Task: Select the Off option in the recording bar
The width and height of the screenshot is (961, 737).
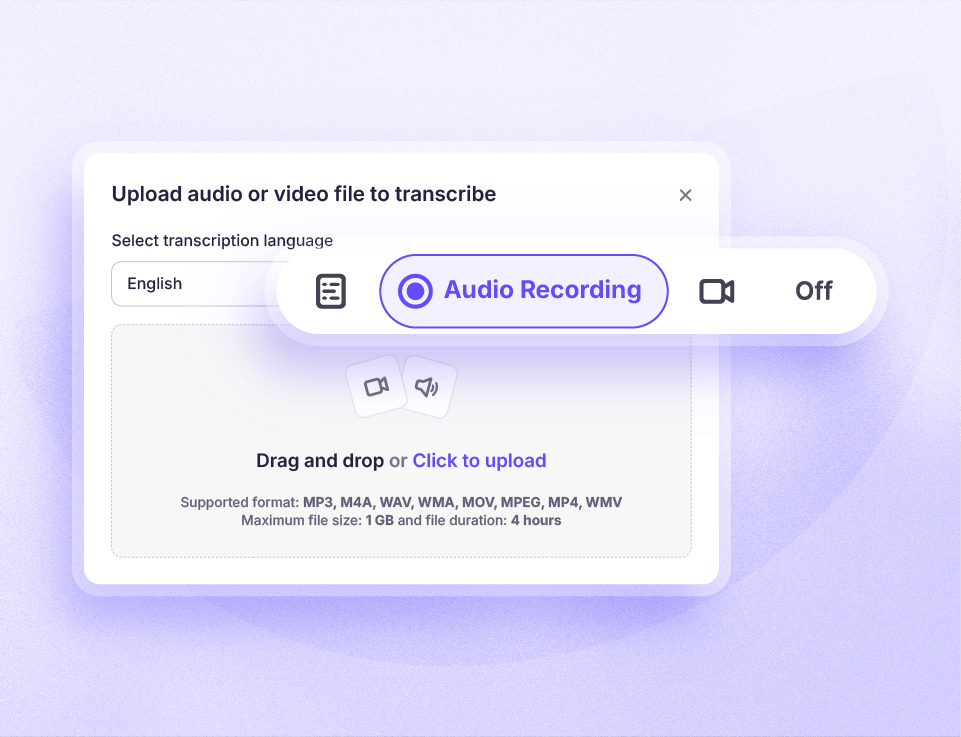Action: click(813, 290)
